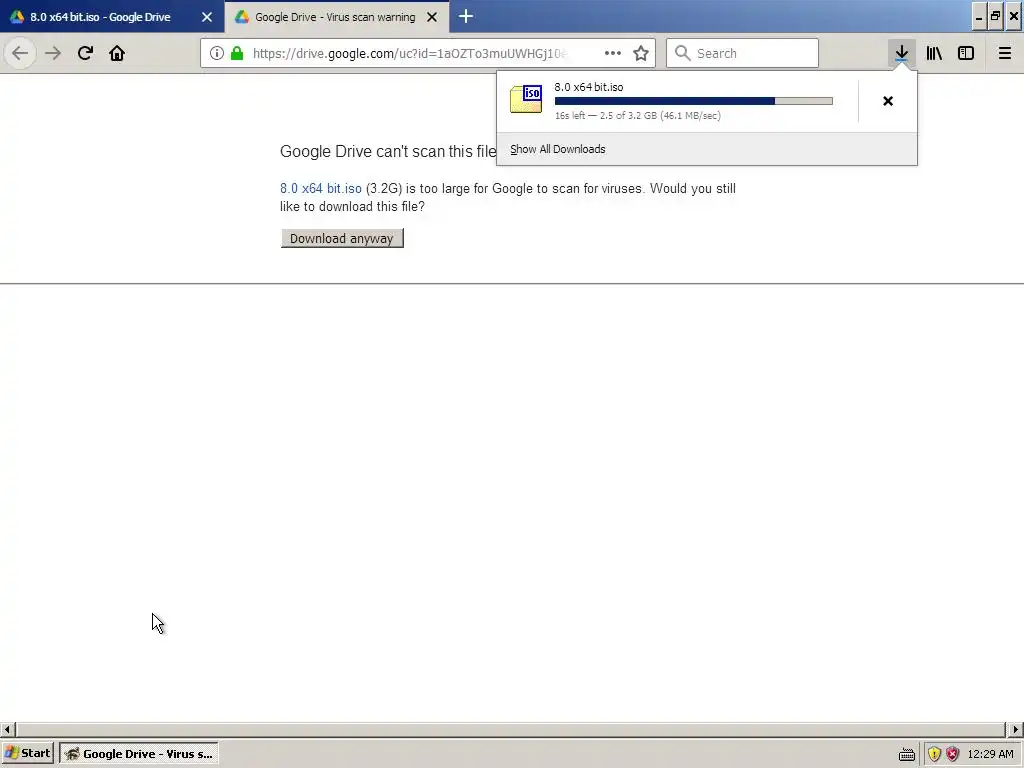Show sidebars button in toolbar
The width and height of the screenshot is (1024, 768).
966,53
